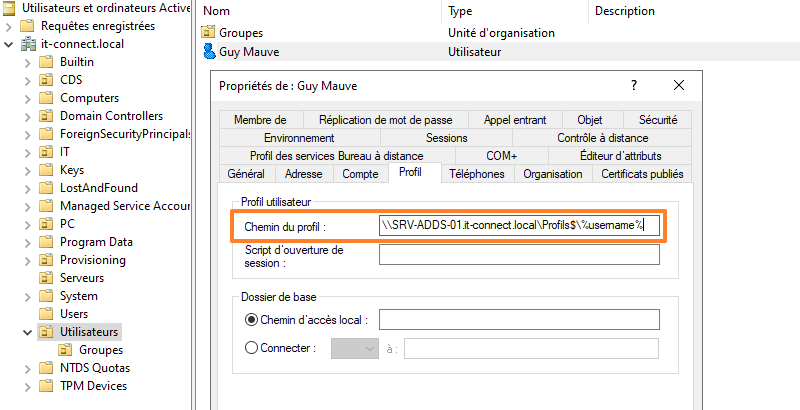
Task: Open the Sécurité tab
Action: click(x=658, y=120)
